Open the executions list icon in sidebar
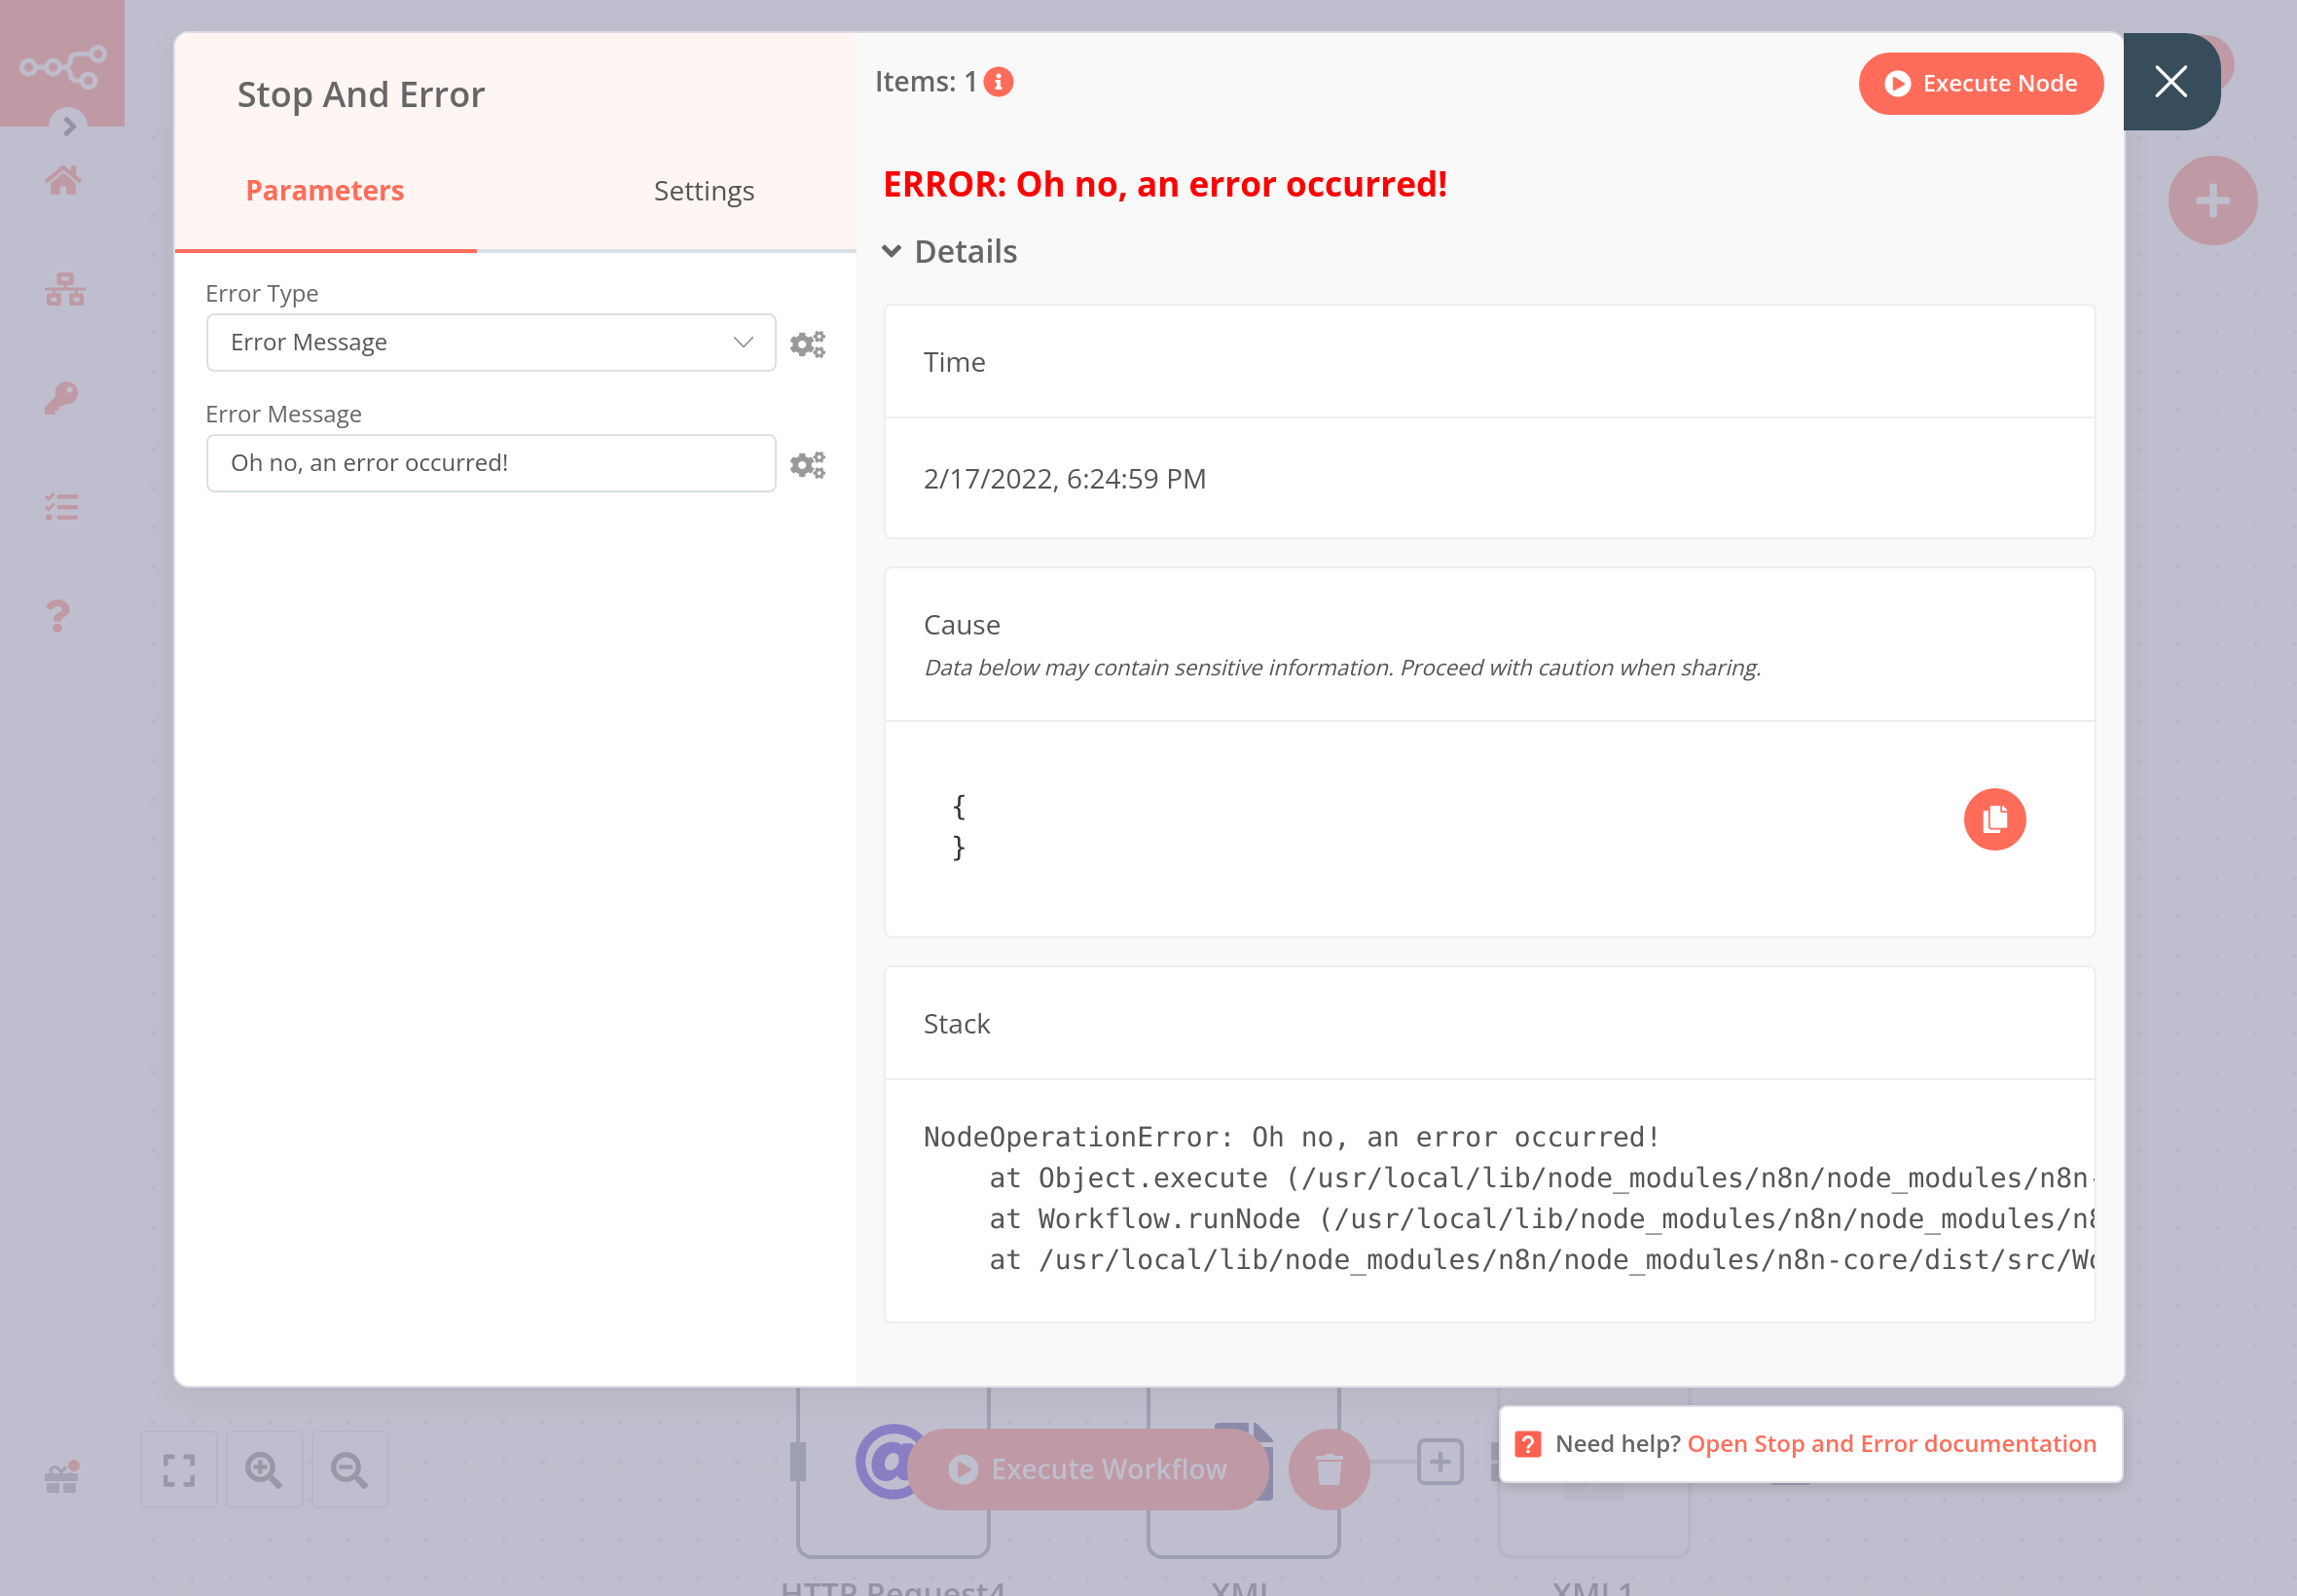2297x1596 pixels. (61, 507)
